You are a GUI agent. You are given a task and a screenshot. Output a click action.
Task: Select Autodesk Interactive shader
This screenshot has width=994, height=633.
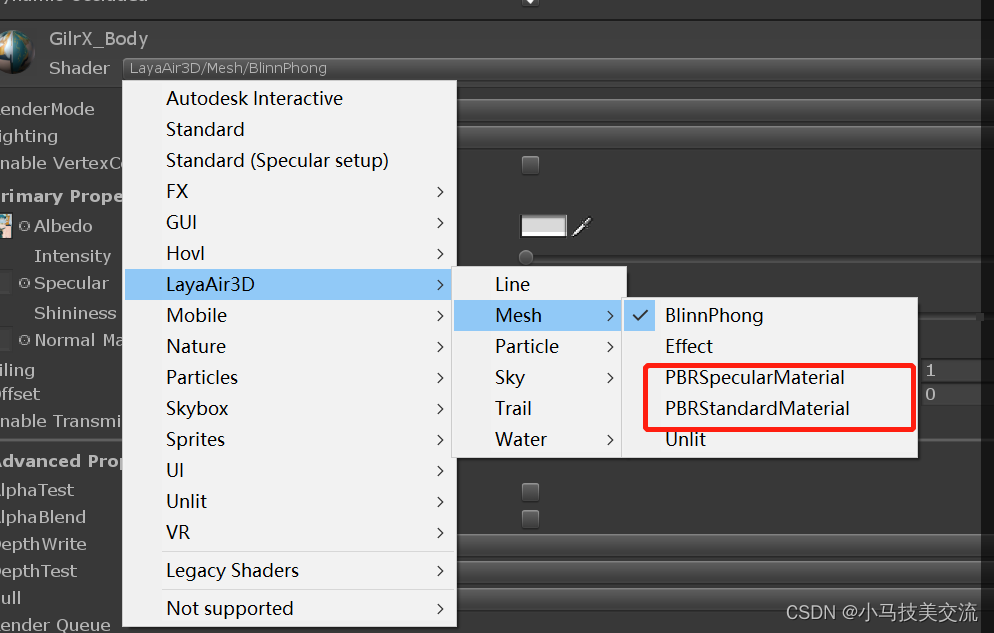tap(290, 98)
